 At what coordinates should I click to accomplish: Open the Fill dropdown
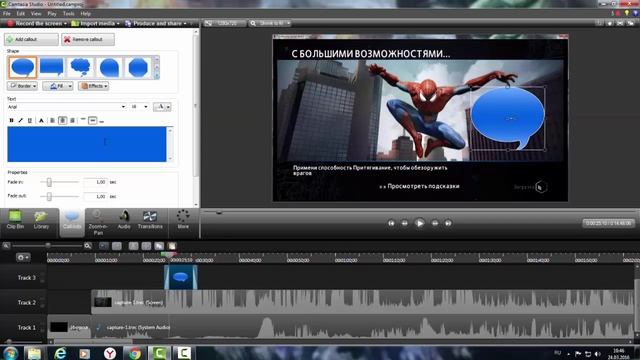tap(58, 86)
